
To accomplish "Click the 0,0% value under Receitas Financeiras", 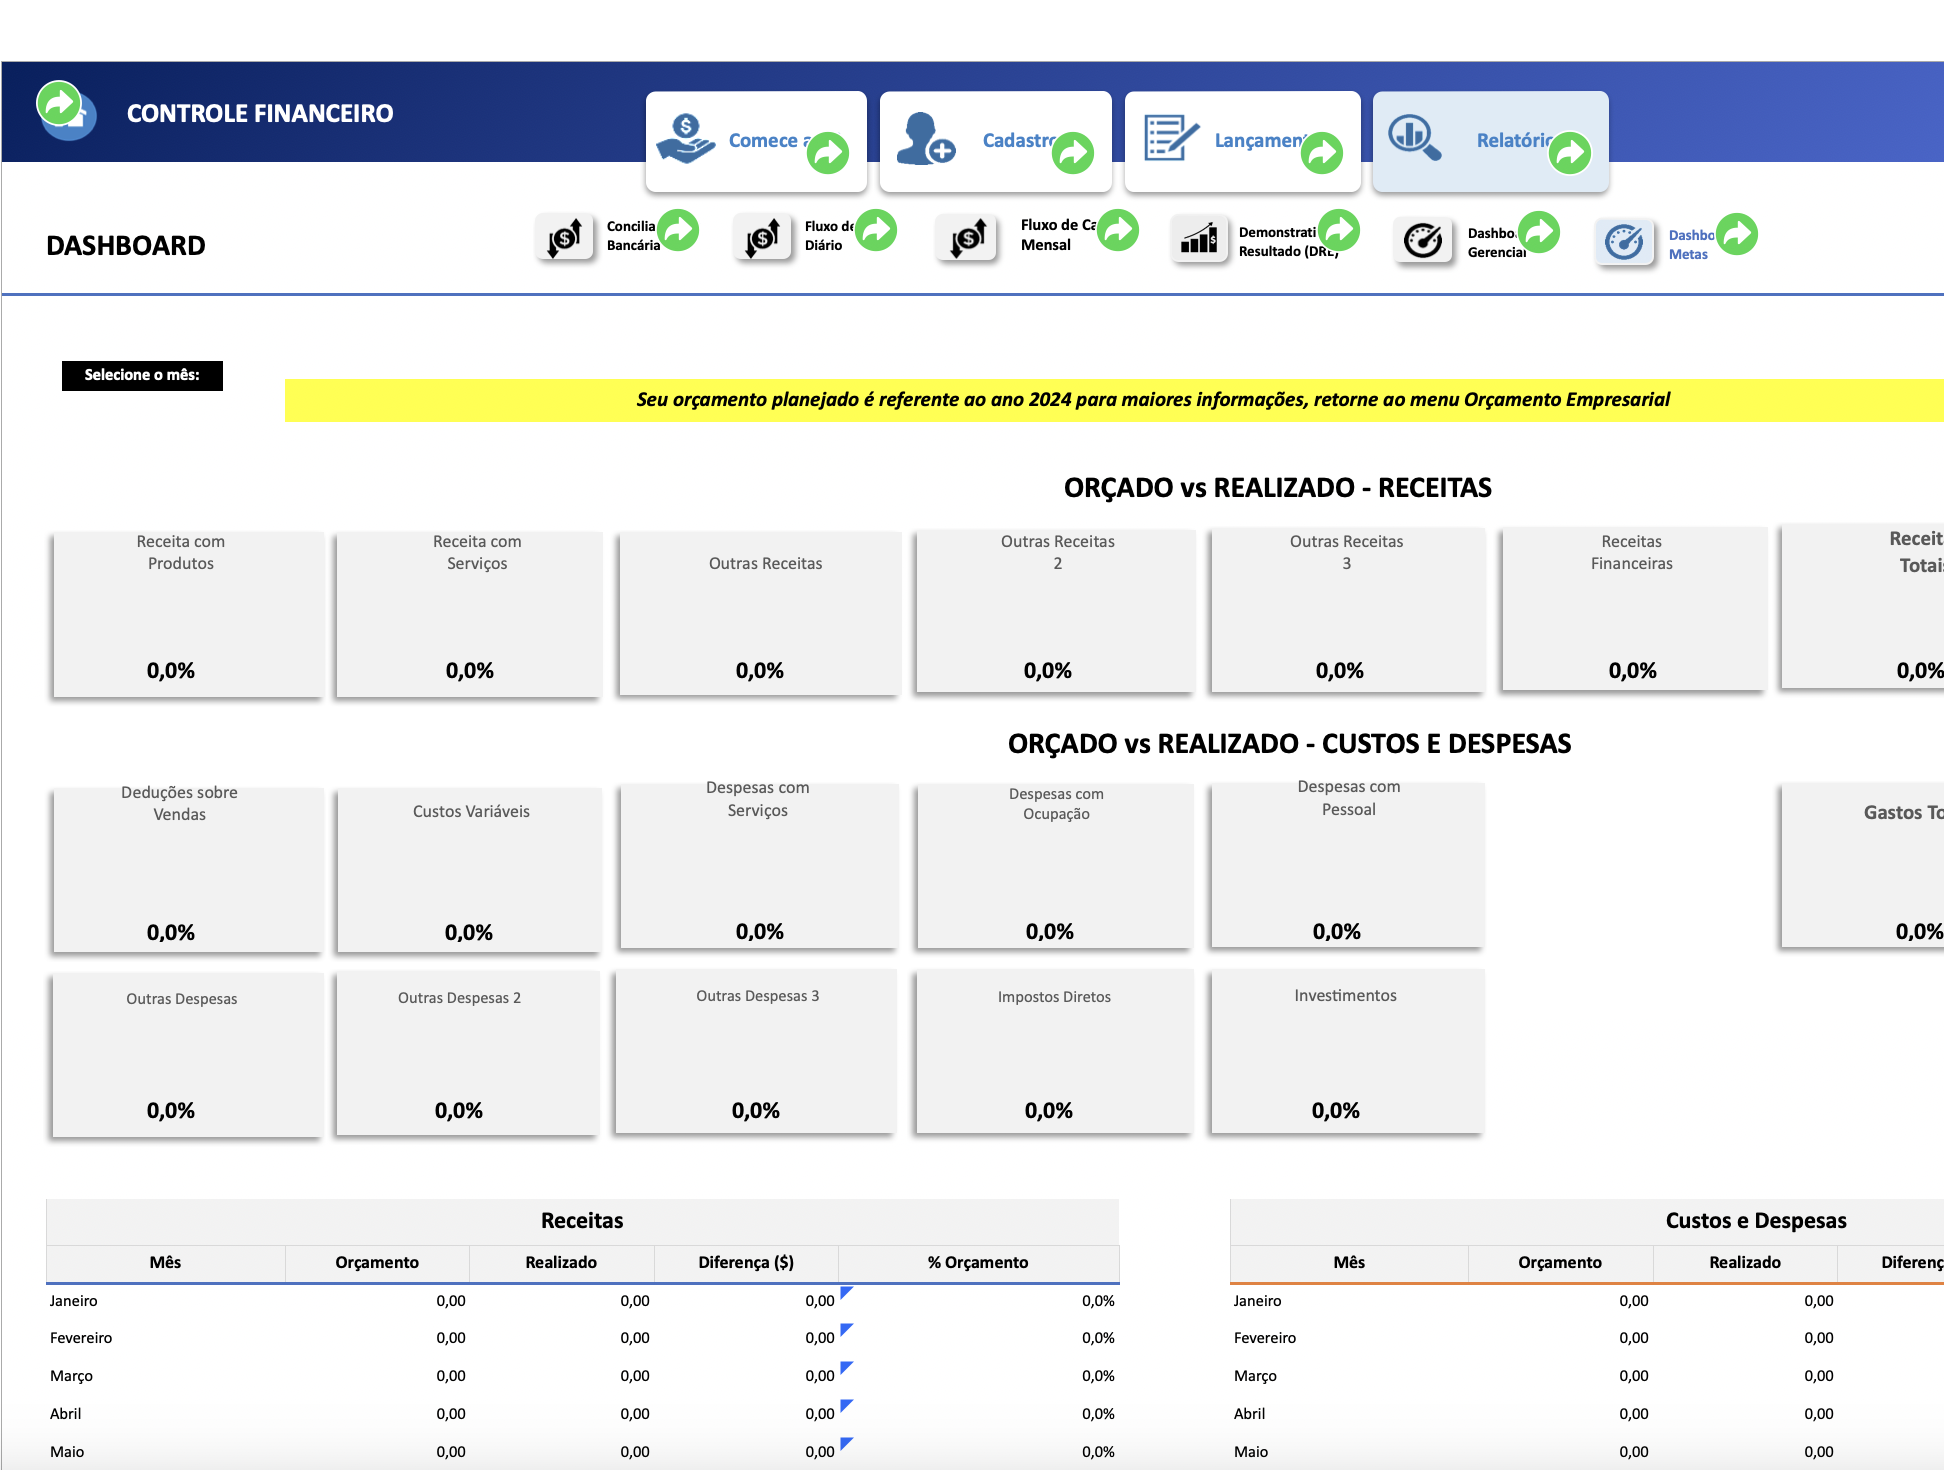I will [1633, 670].
